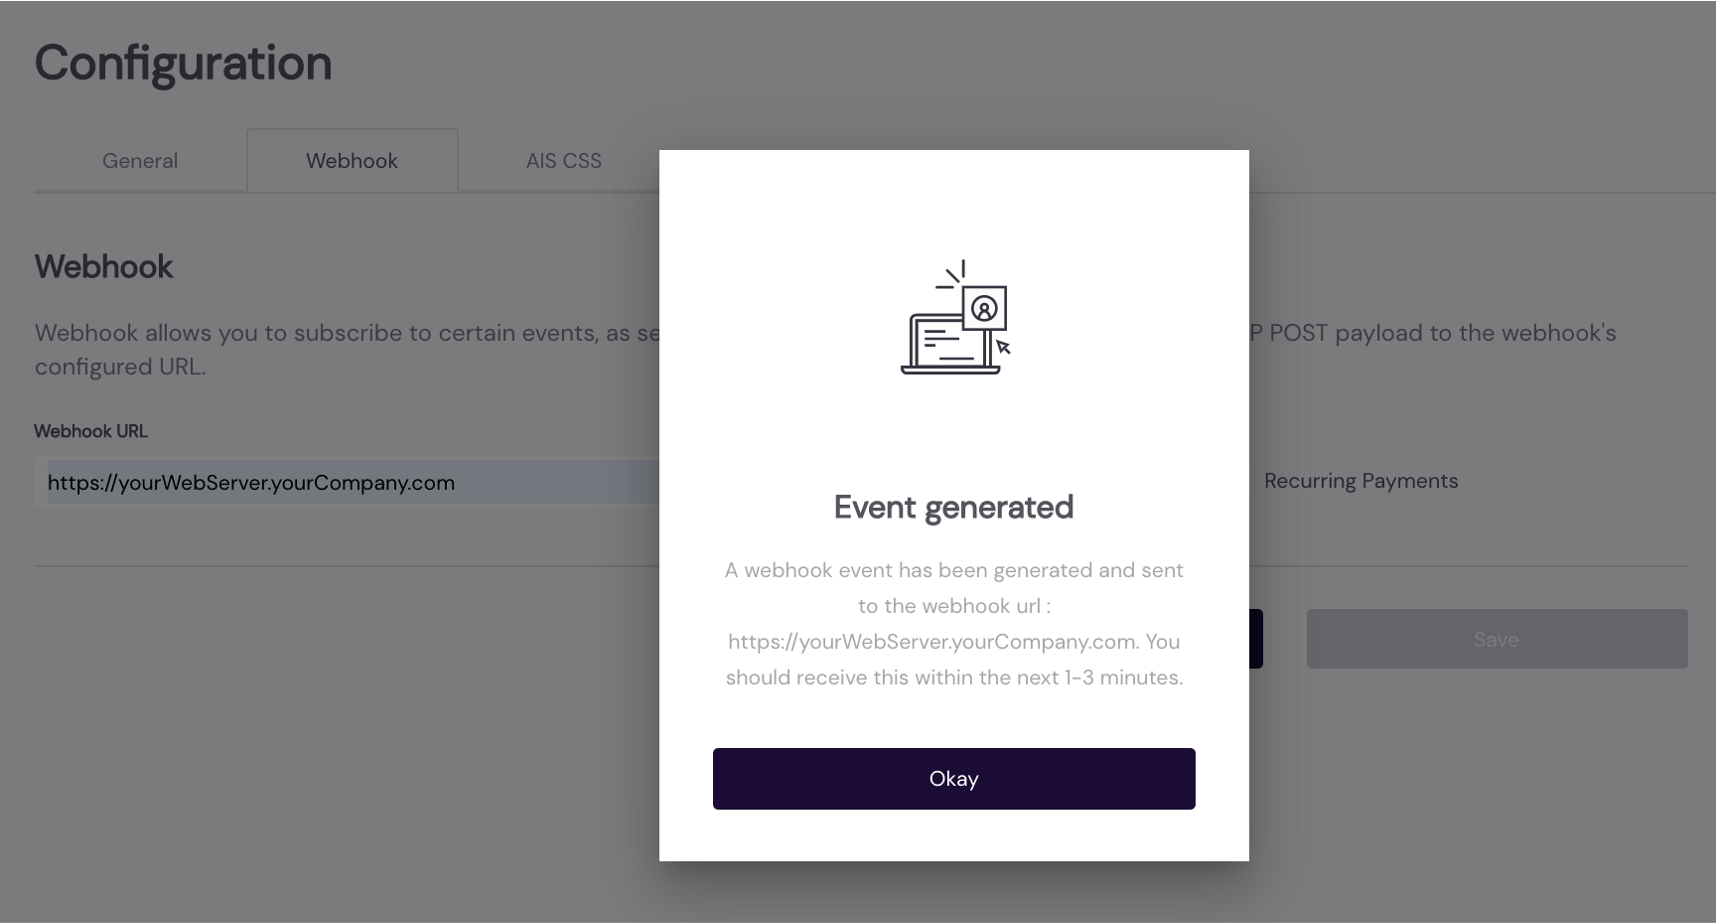The image size is (1716, 923).
Task: Click the "Event generated" heading
Action: [x=953, y=507]
